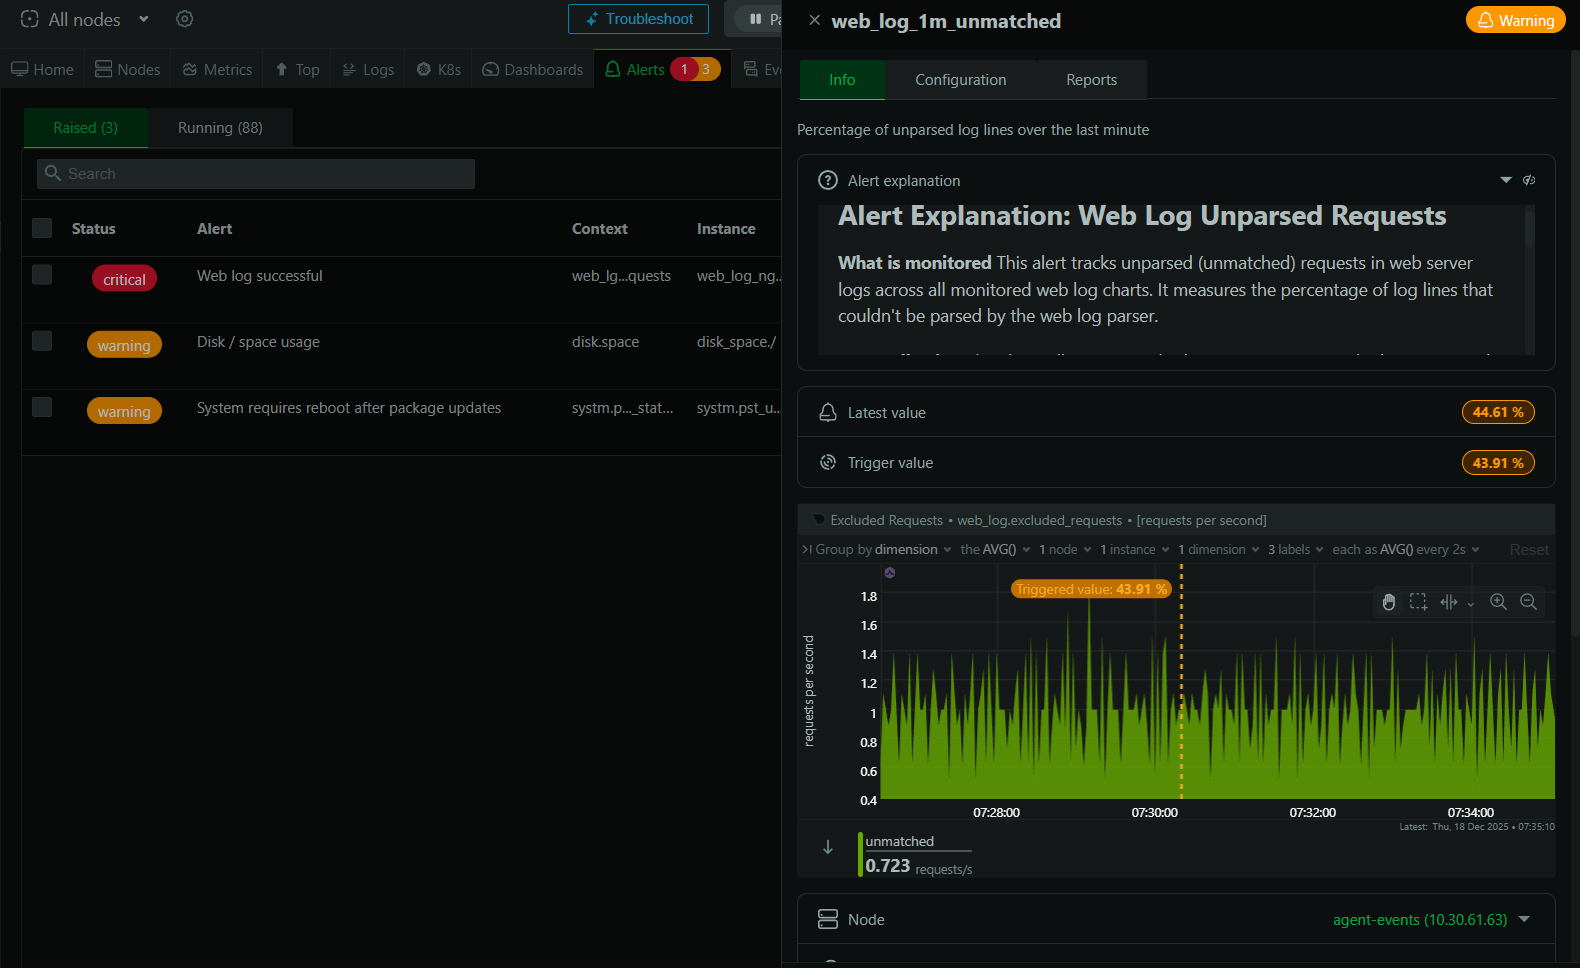Click the Reset chart filters button
This screenshot has height=968, width=1580.
[x=1529, y=549]
